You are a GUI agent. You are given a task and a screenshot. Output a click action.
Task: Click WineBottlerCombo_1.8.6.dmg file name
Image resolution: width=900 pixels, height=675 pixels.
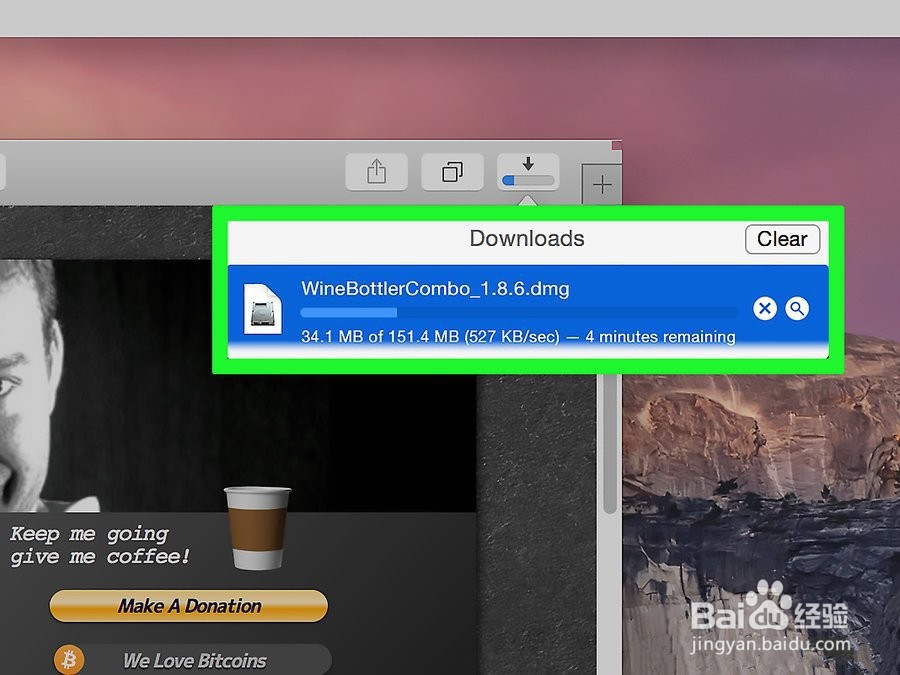click(435, 288)
